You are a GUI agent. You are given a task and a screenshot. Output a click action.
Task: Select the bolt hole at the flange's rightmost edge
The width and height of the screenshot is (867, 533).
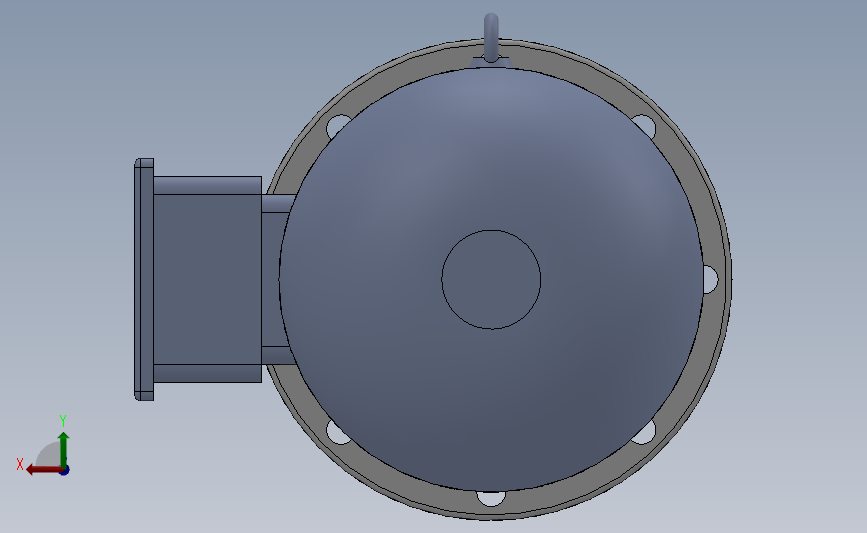711,279
